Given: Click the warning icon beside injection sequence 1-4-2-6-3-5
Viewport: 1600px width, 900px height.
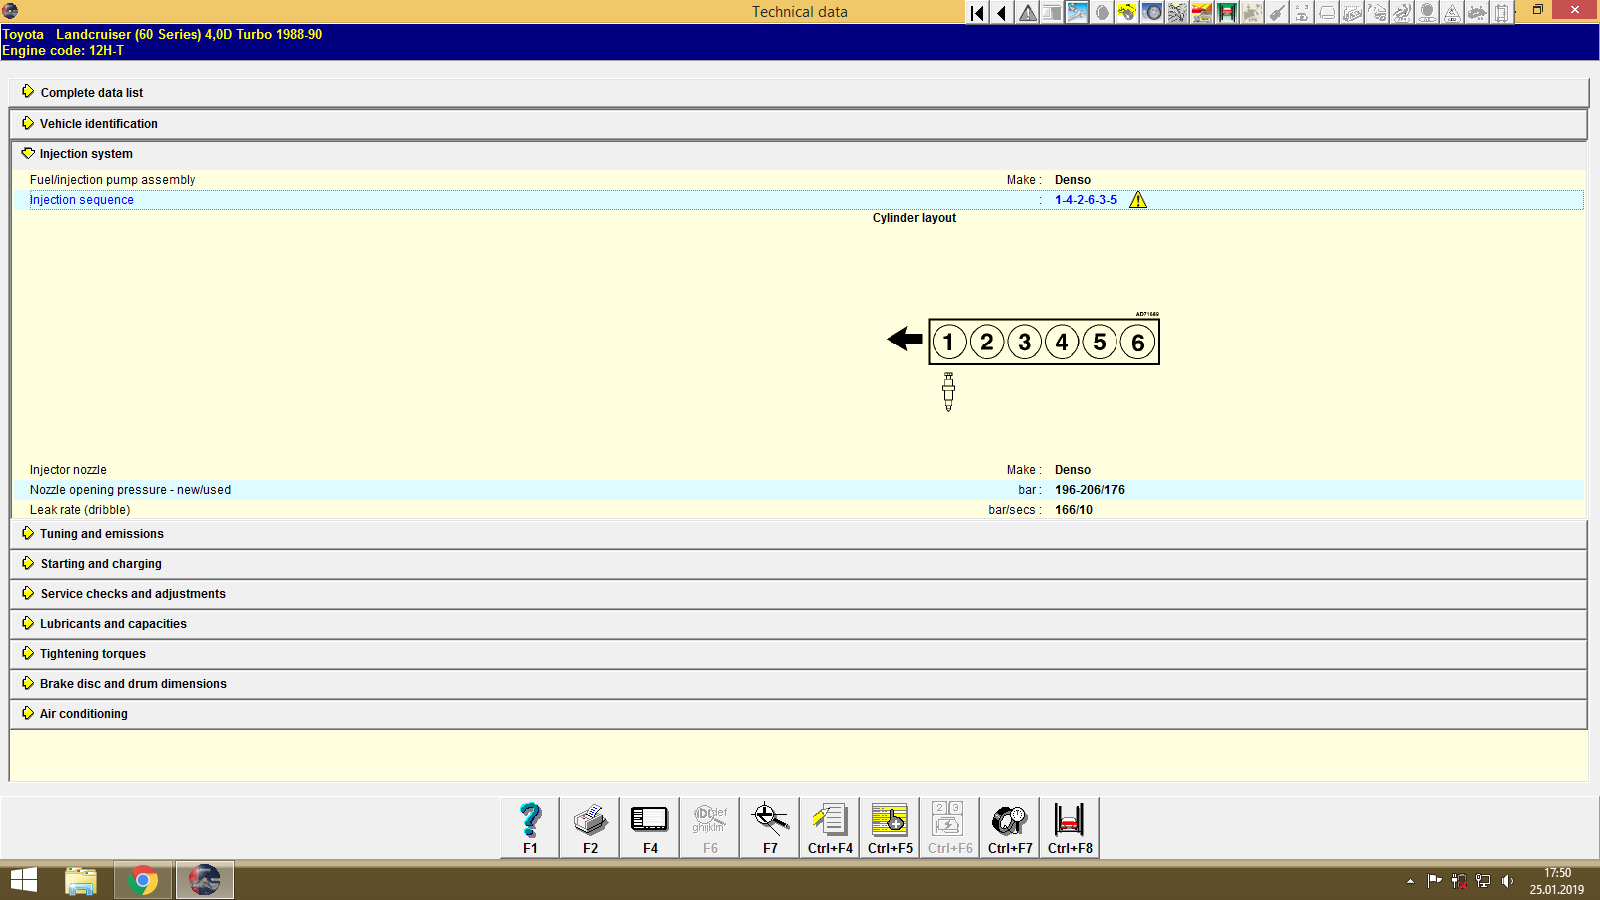Looking at the screenshot, I should (1138, 200).
